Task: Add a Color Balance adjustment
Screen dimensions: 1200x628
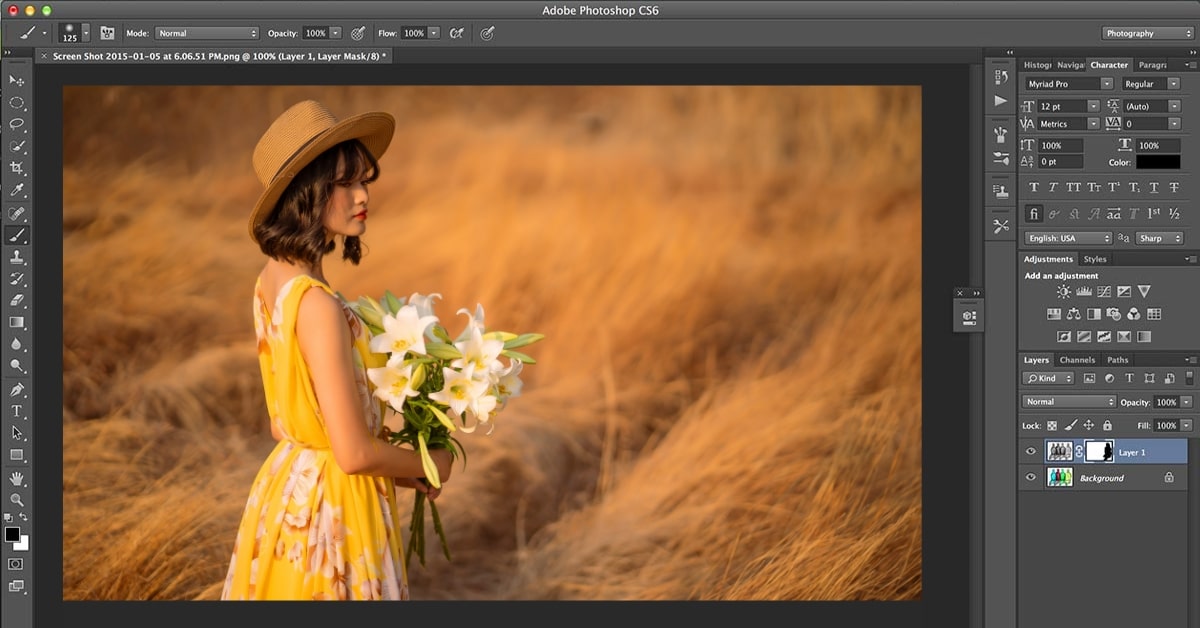Action: (1074, 314)
